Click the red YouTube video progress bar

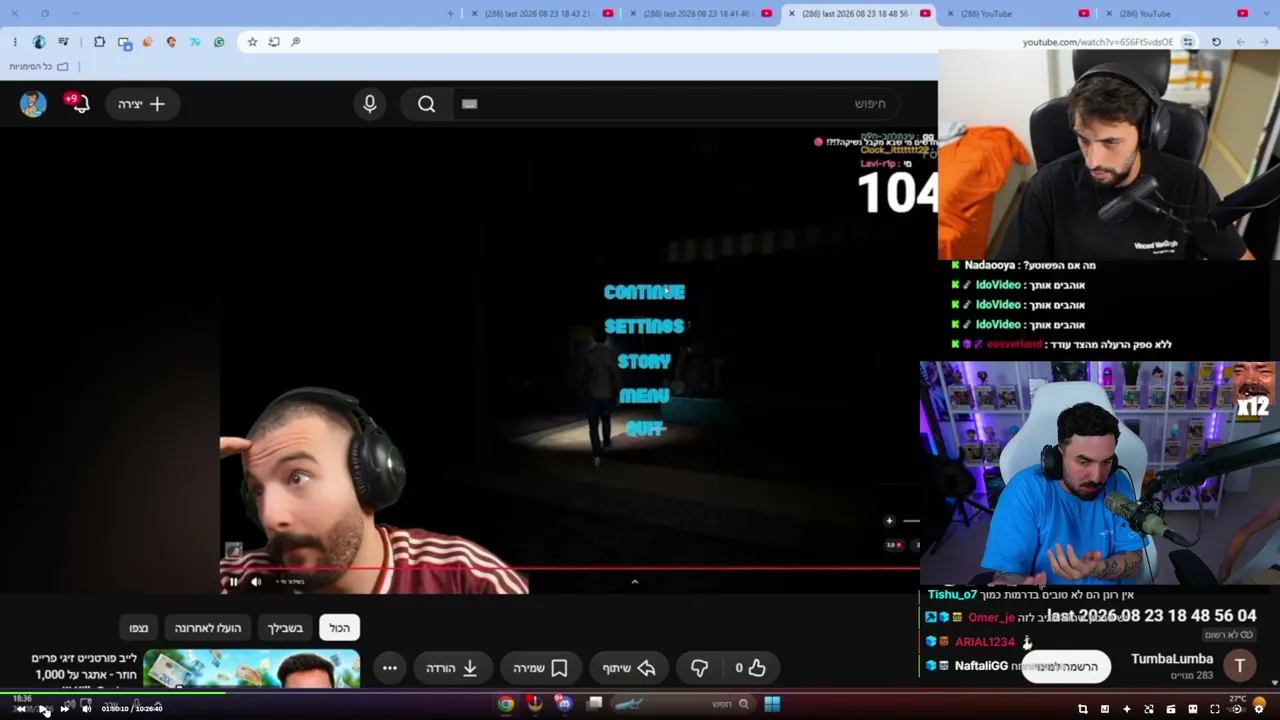(x=570, y=569)
